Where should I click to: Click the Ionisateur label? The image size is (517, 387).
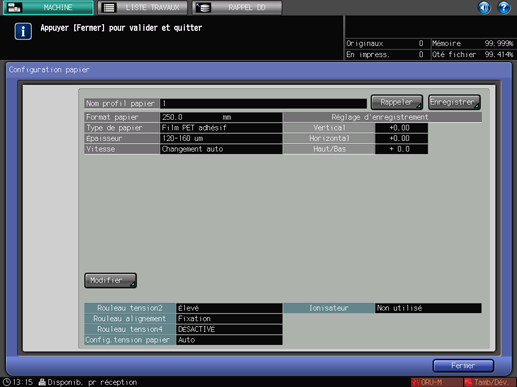click(329, 308)
